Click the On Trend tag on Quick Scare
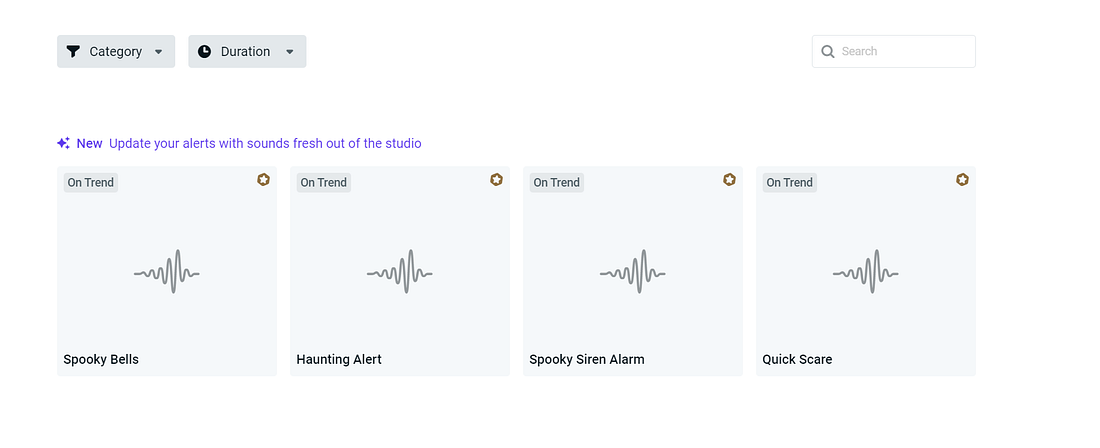The width and height of the screenshot is (1100, 448). coord(790,182)
